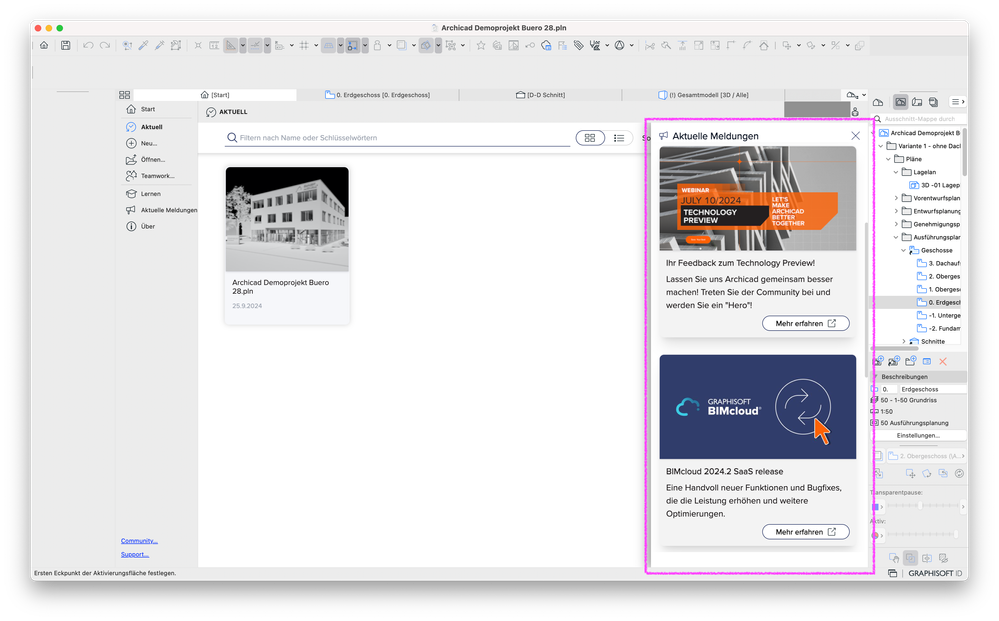This screenshot has height=621, width=999.
Task: Click the GRAPHISOFT ID status bar icon
Action: [935, 573]
